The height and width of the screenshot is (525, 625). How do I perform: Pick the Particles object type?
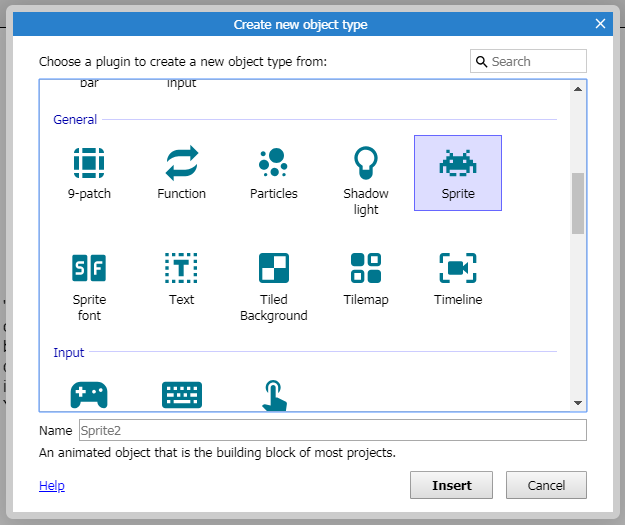pyautogui.click(x=274, y=162)
